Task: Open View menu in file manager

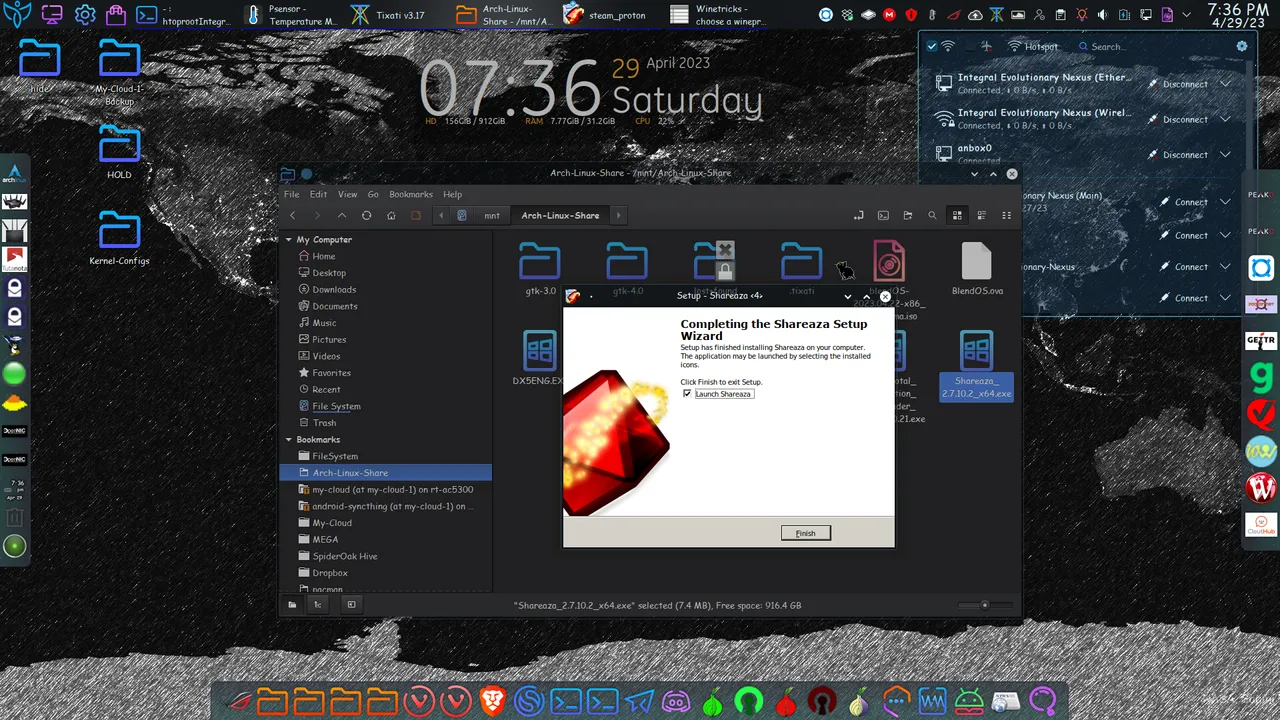Action: [347, 194]
